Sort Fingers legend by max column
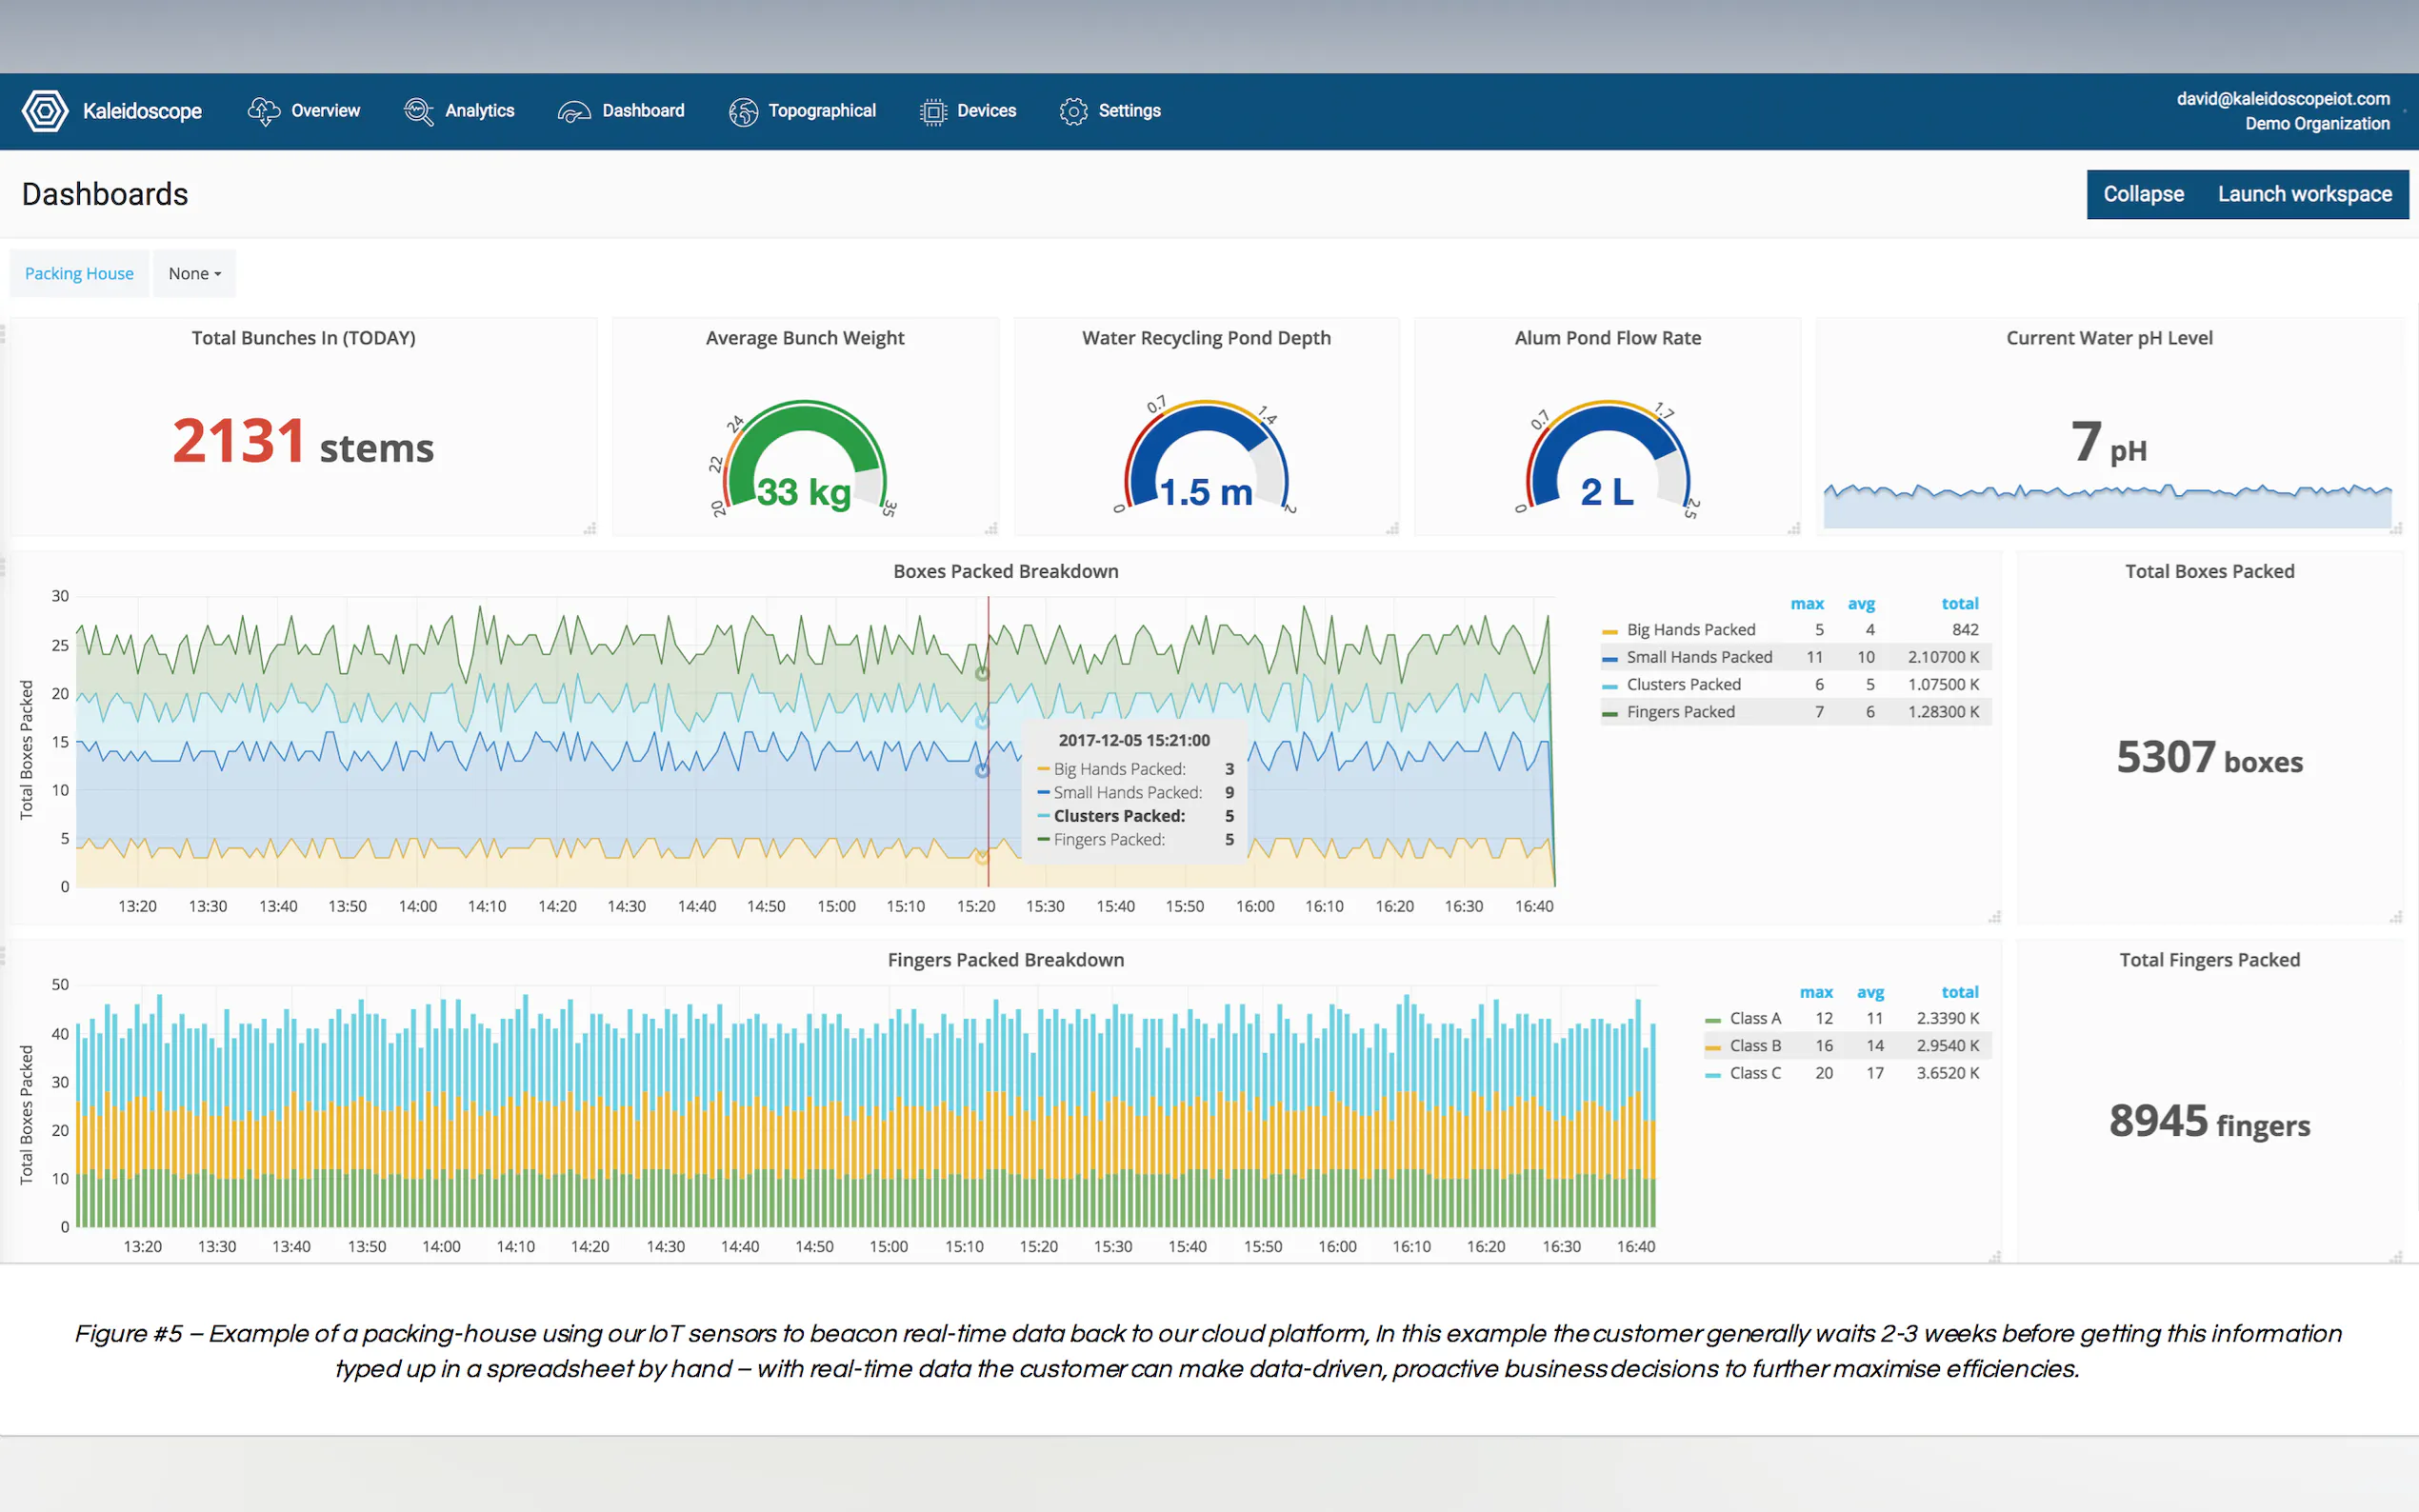The image size is (2419, 1512). point(1815,992)
